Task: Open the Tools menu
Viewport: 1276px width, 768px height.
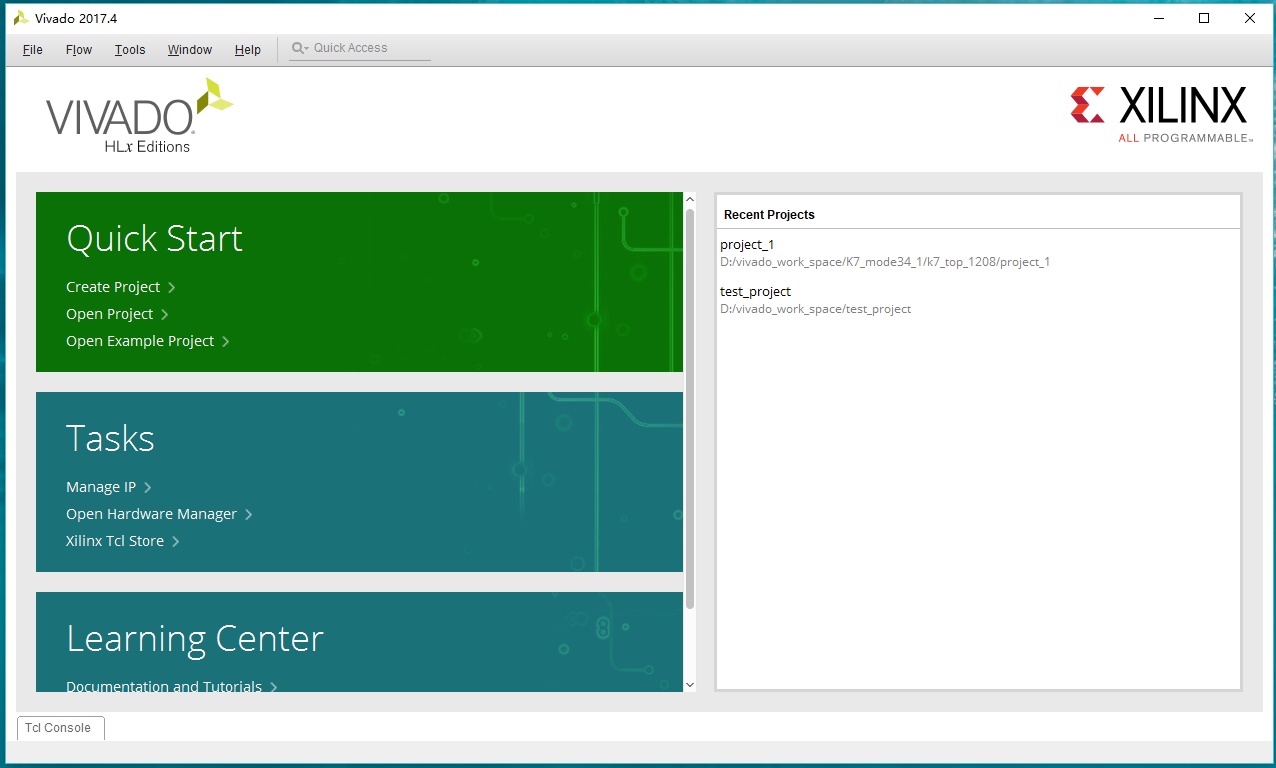Action: [x=130, y=50]
